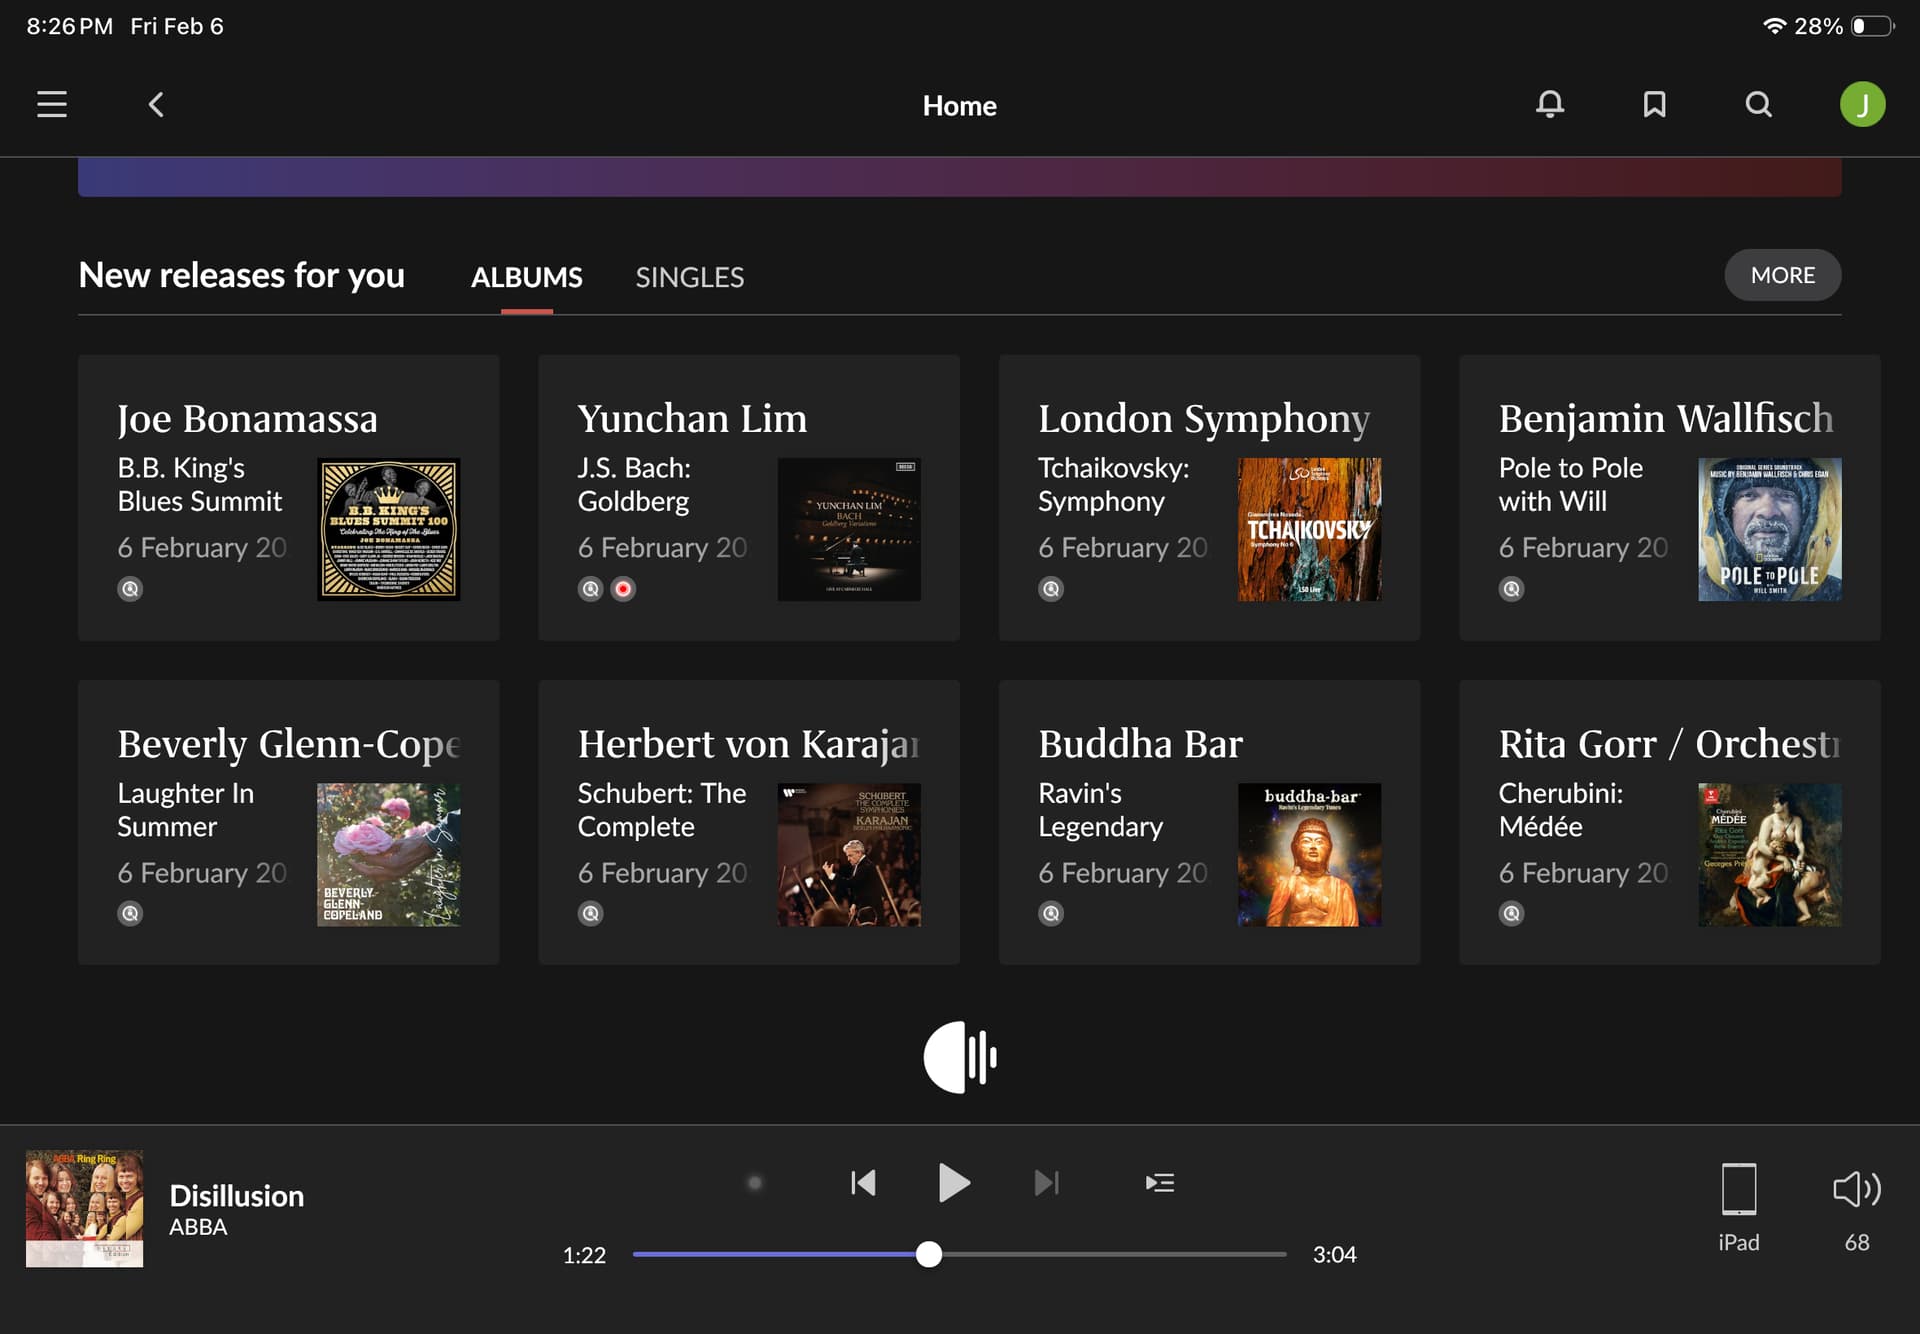The image size is (1920, 1334).
Task: Click the playback progress slider handle
Action: point(929,1254)
